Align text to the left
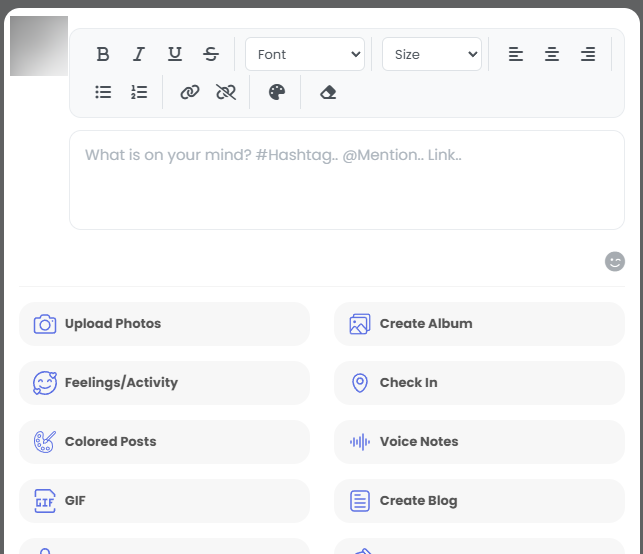The width and height of the screenshot is (643, 554). click(x=516, y=54)
